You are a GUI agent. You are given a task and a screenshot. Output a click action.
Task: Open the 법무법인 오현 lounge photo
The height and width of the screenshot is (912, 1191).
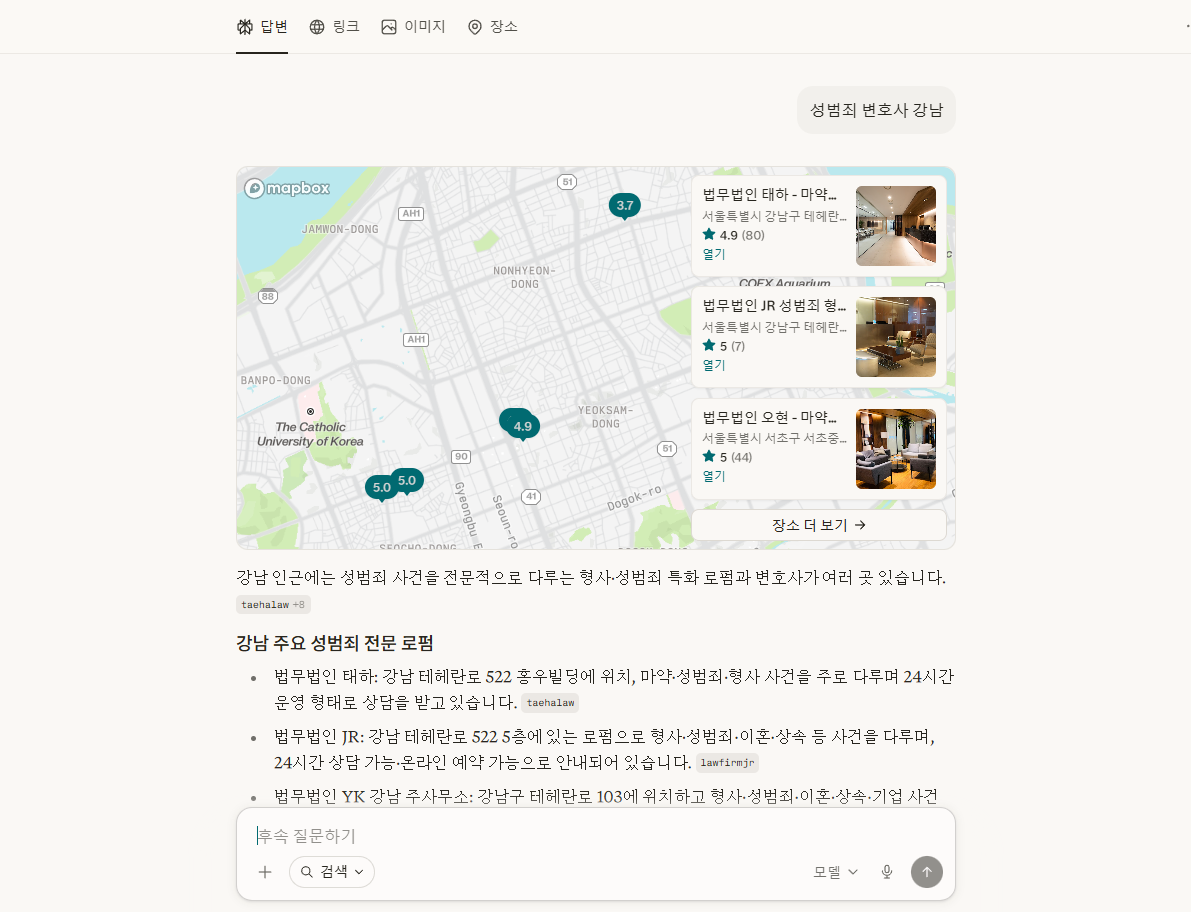point(896,449)
